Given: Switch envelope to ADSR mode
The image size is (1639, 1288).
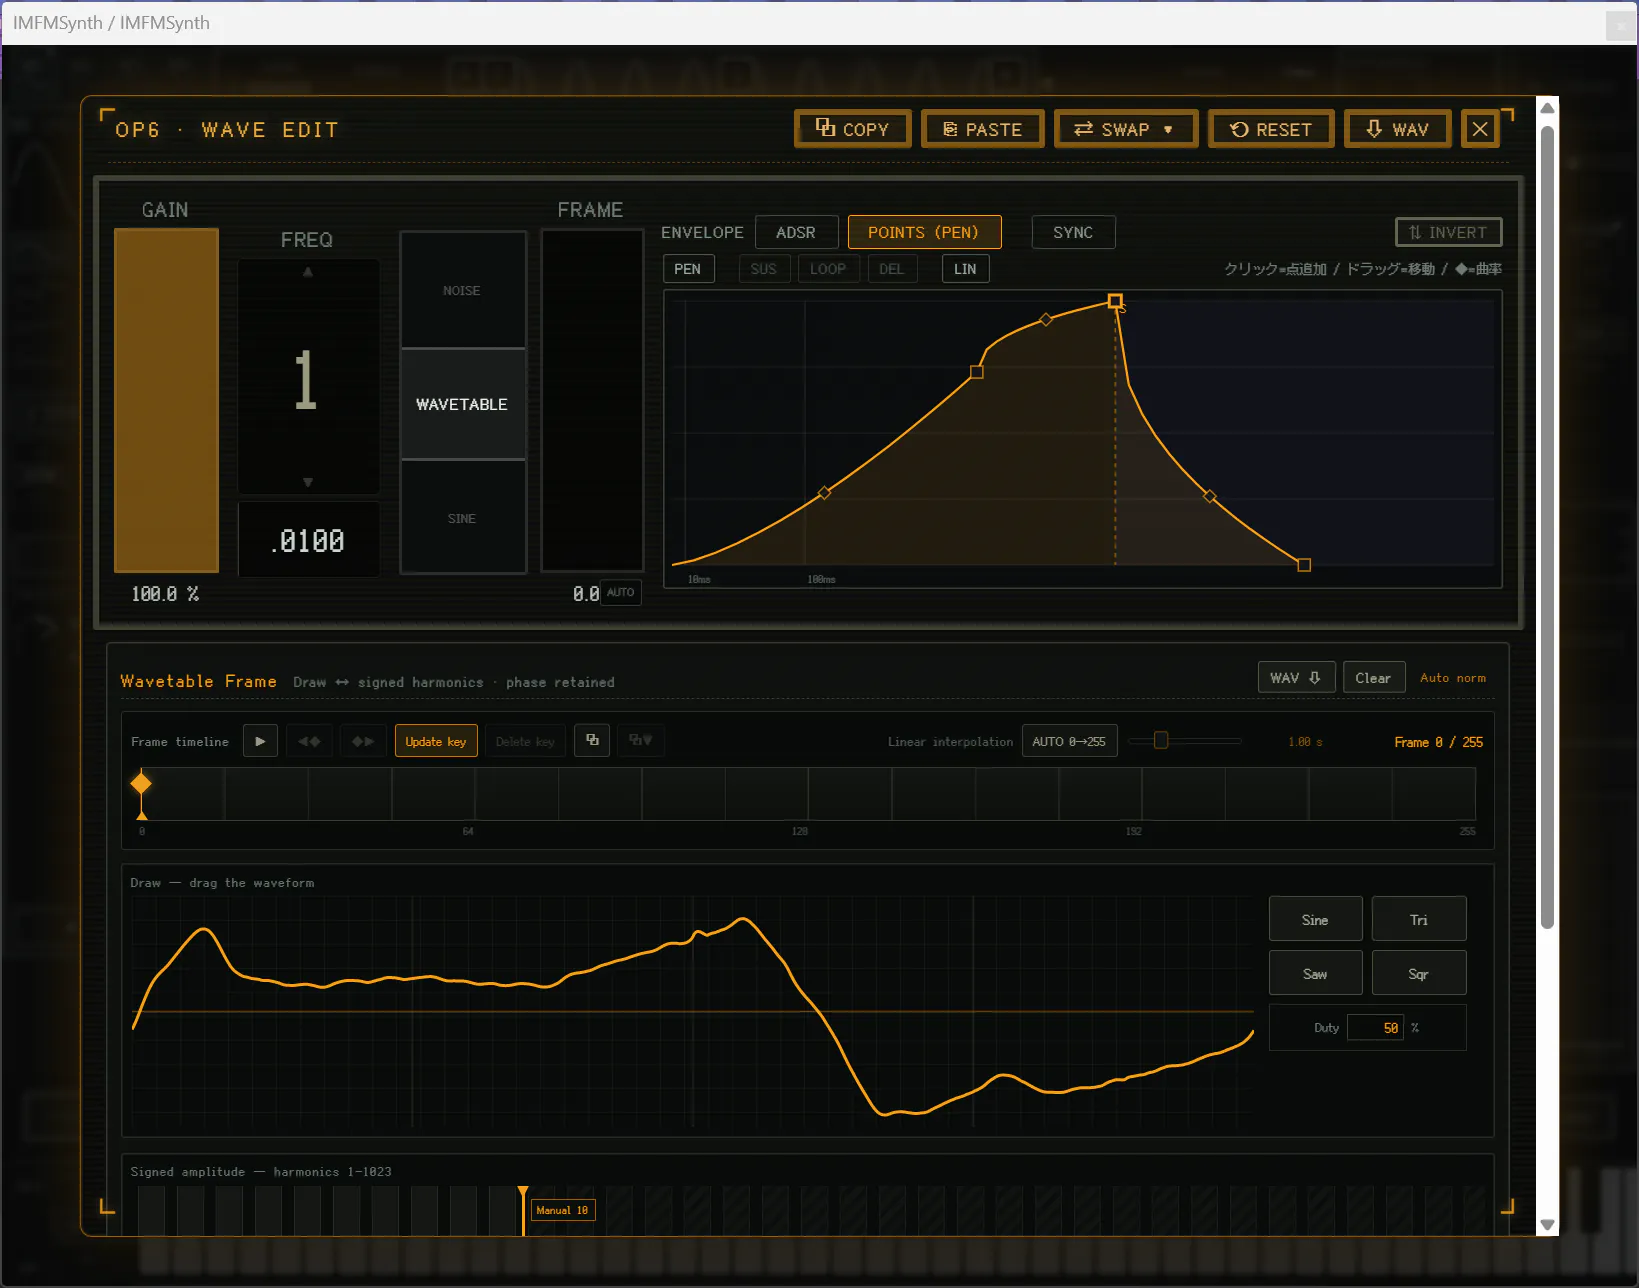Looking at the screenshot, I should 796,232.
